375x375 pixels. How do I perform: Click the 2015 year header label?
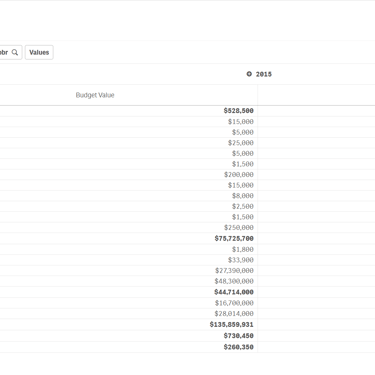264,74
